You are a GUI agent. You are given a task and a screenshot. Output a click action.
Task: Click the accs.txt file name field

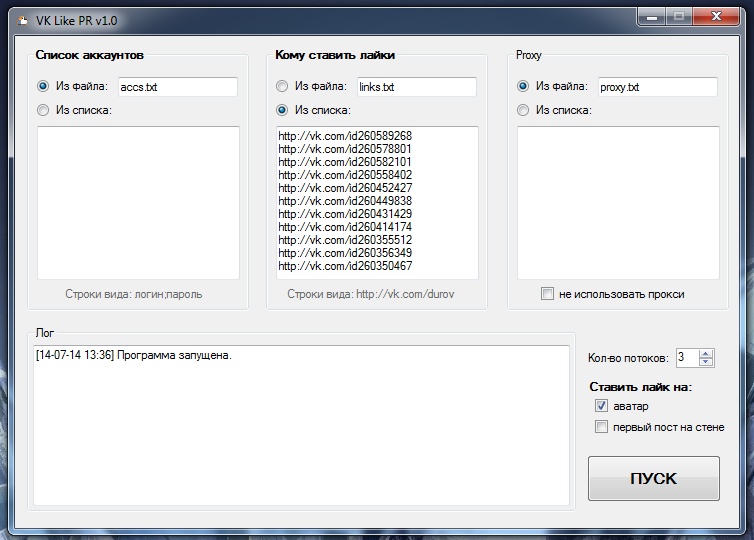click(x=178, y=87)
